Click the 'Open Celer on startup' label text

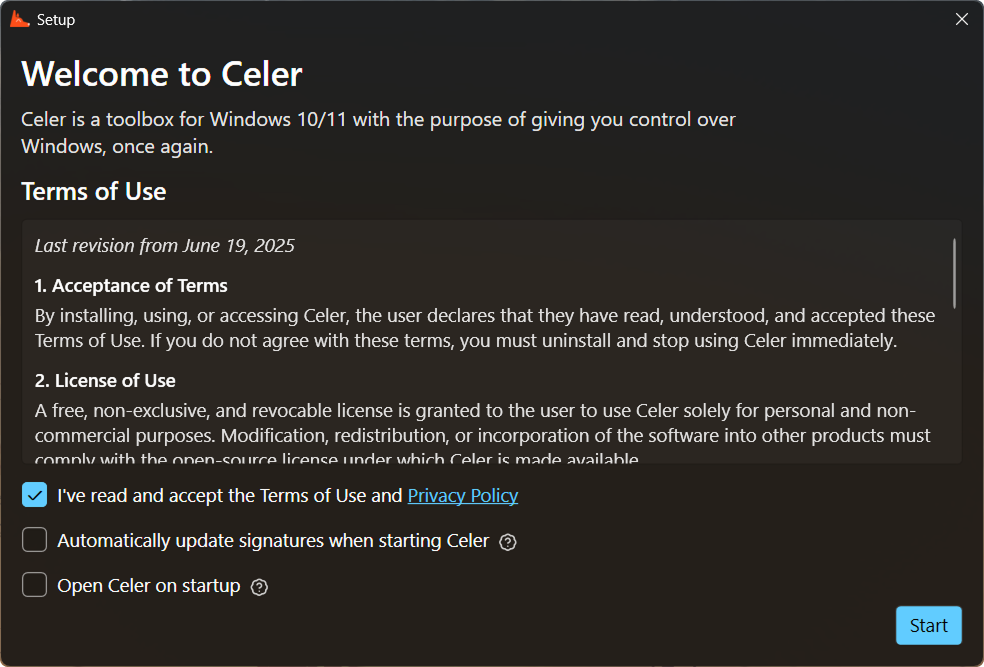click(148, 586)
